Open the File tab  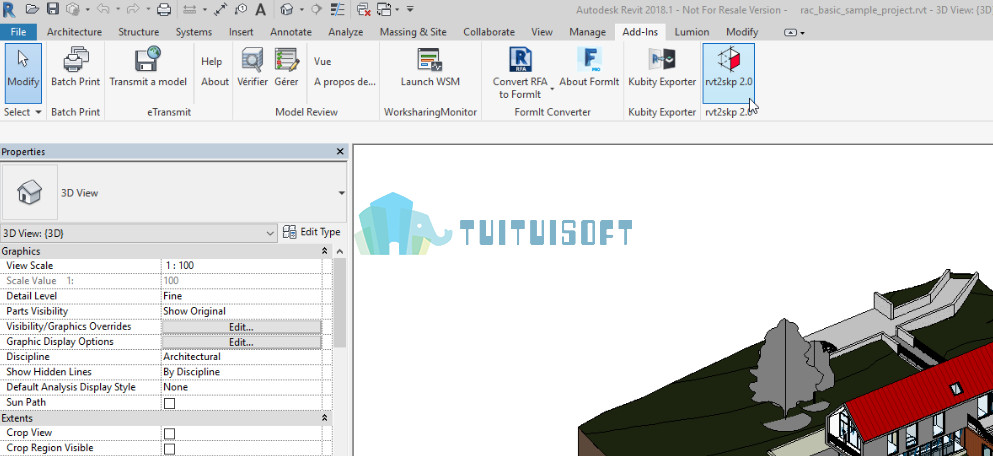18,32
